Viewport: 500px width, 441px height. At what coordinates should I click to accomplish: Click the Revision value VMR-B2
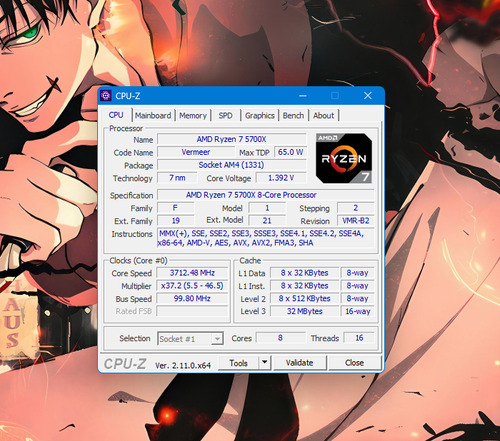coord(356,221)
